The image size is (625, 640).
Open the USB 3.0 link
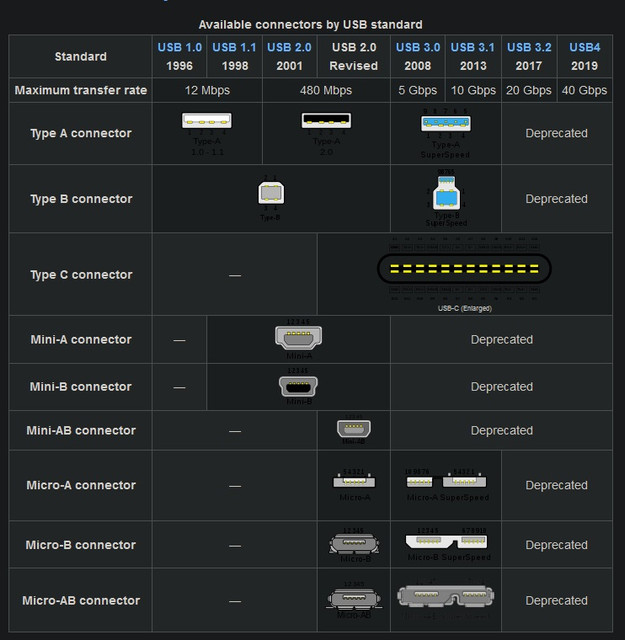(418, 47)
